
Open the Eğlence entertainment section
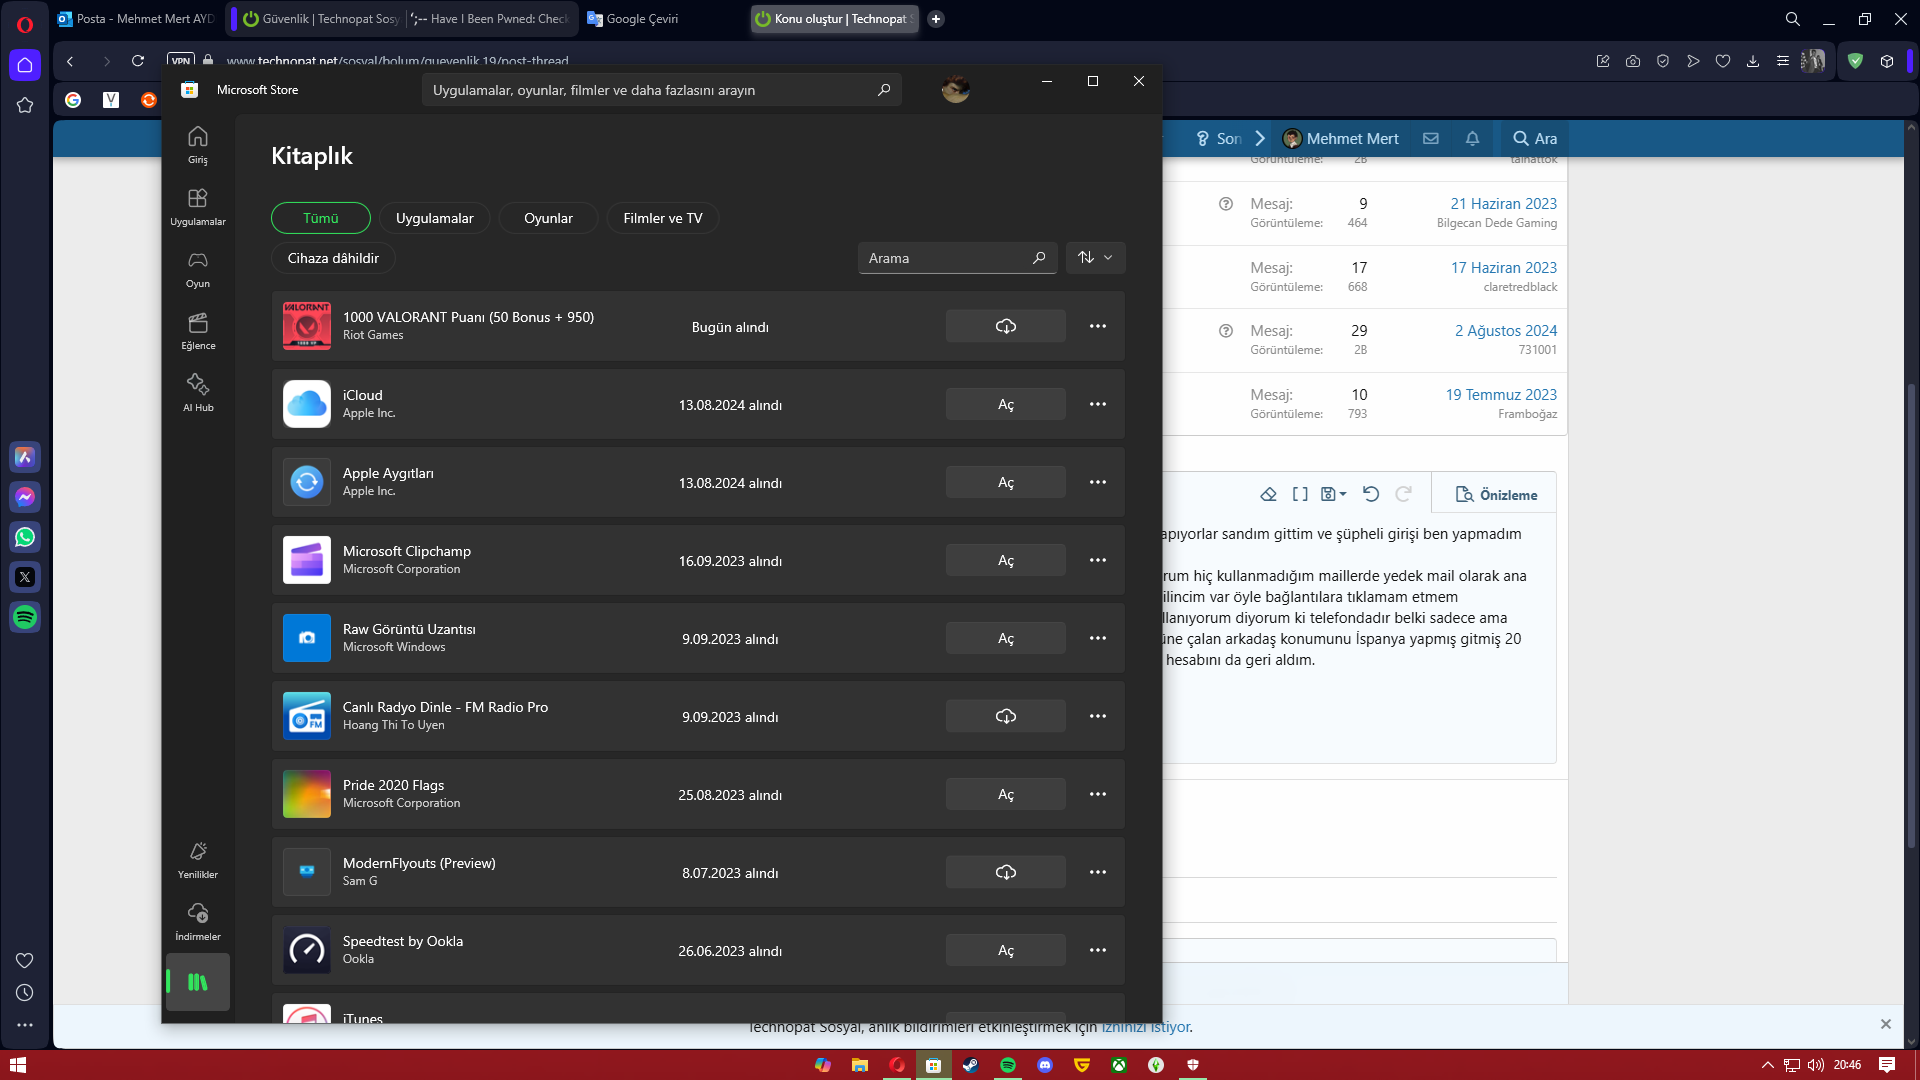tap(198, 330)
